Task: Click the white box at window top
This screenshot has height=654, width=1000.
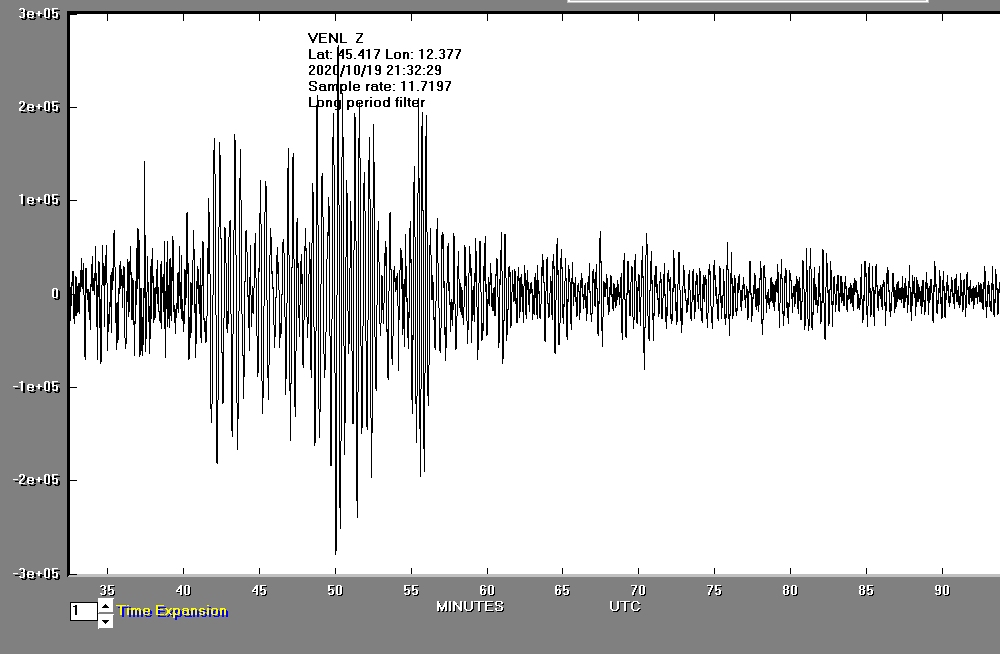Action: [747, 1]
